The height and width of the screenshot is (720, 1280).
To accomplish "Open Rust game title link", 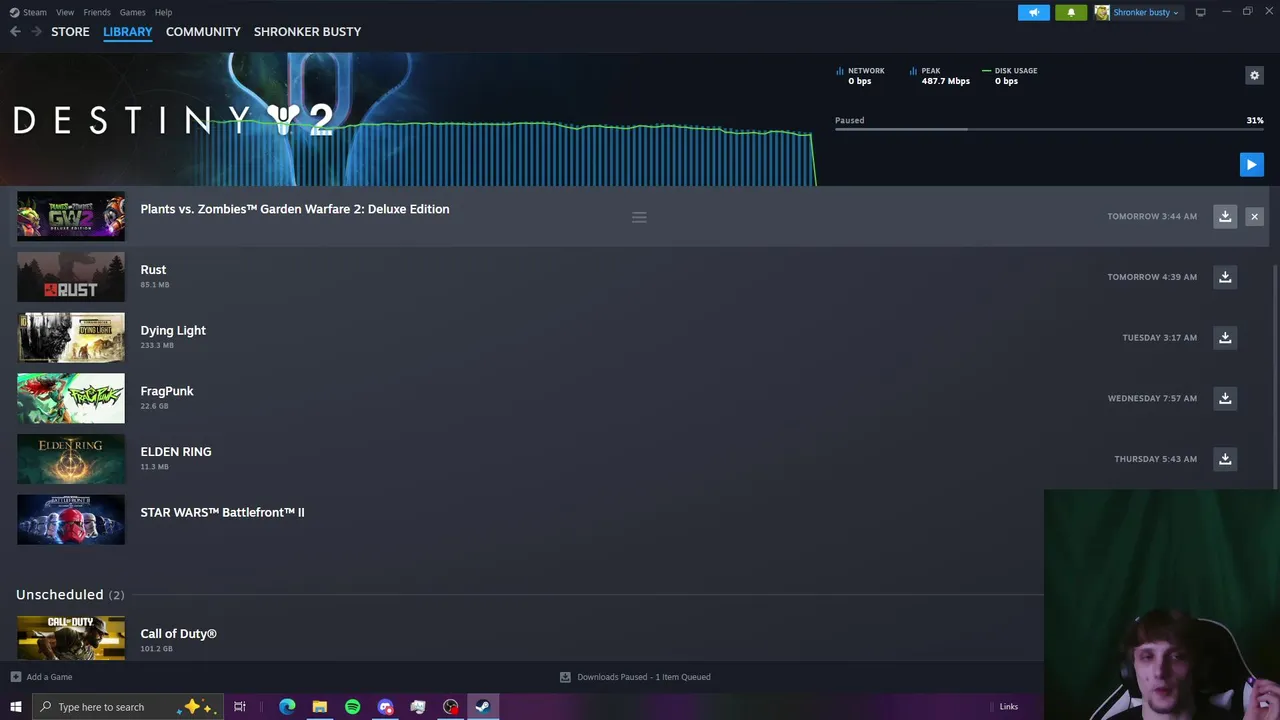I will click(153, 270).
